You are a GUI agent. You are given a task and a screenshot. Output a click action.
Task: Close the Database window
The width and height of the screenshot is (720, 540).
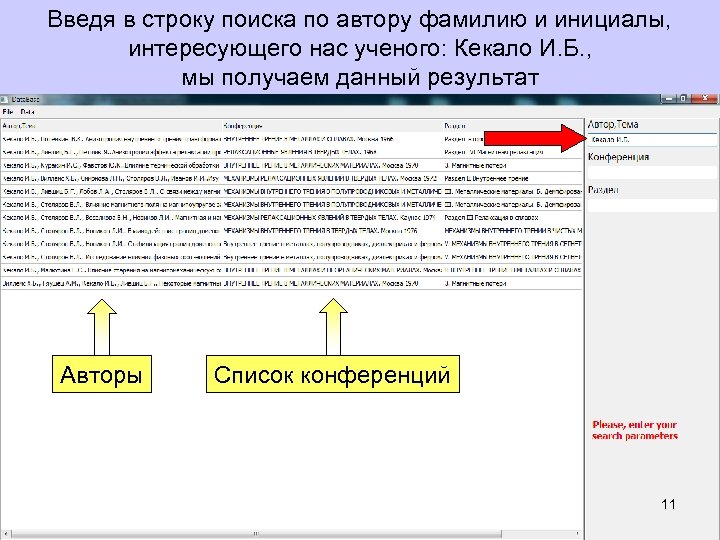704,98
